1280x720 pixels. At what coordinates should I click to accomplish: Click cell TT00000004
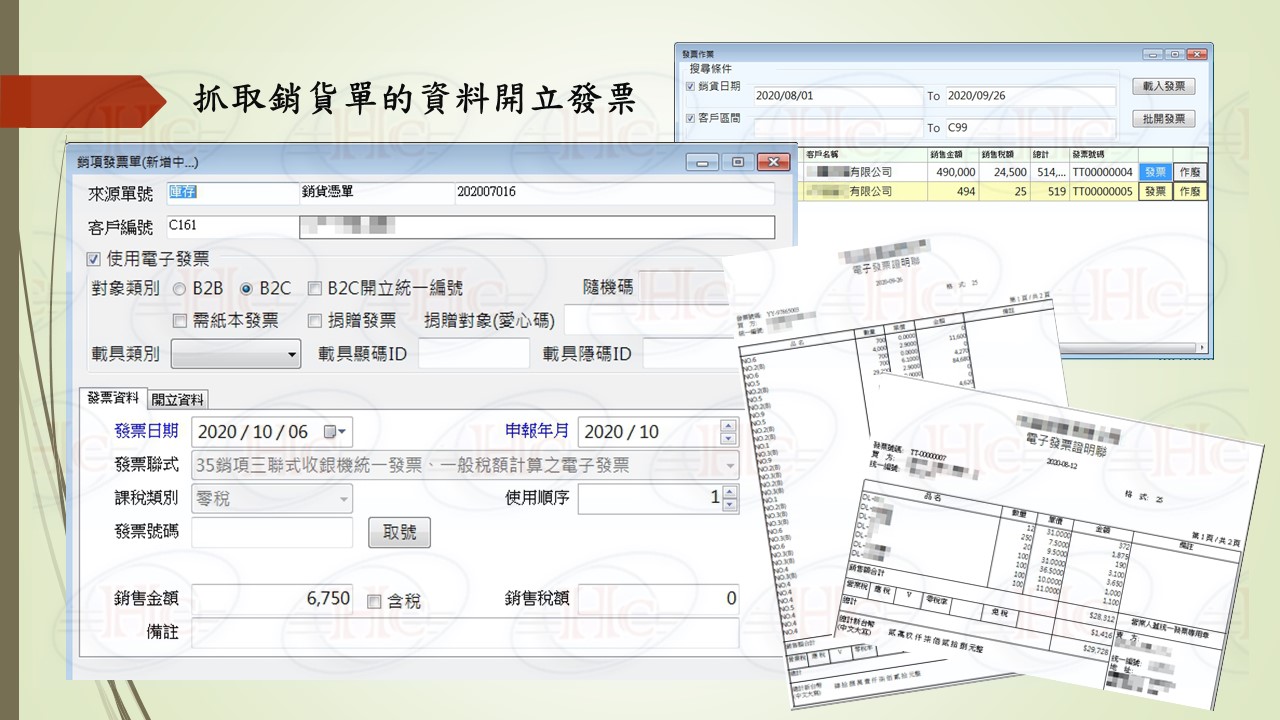(x=1103, y=173)
